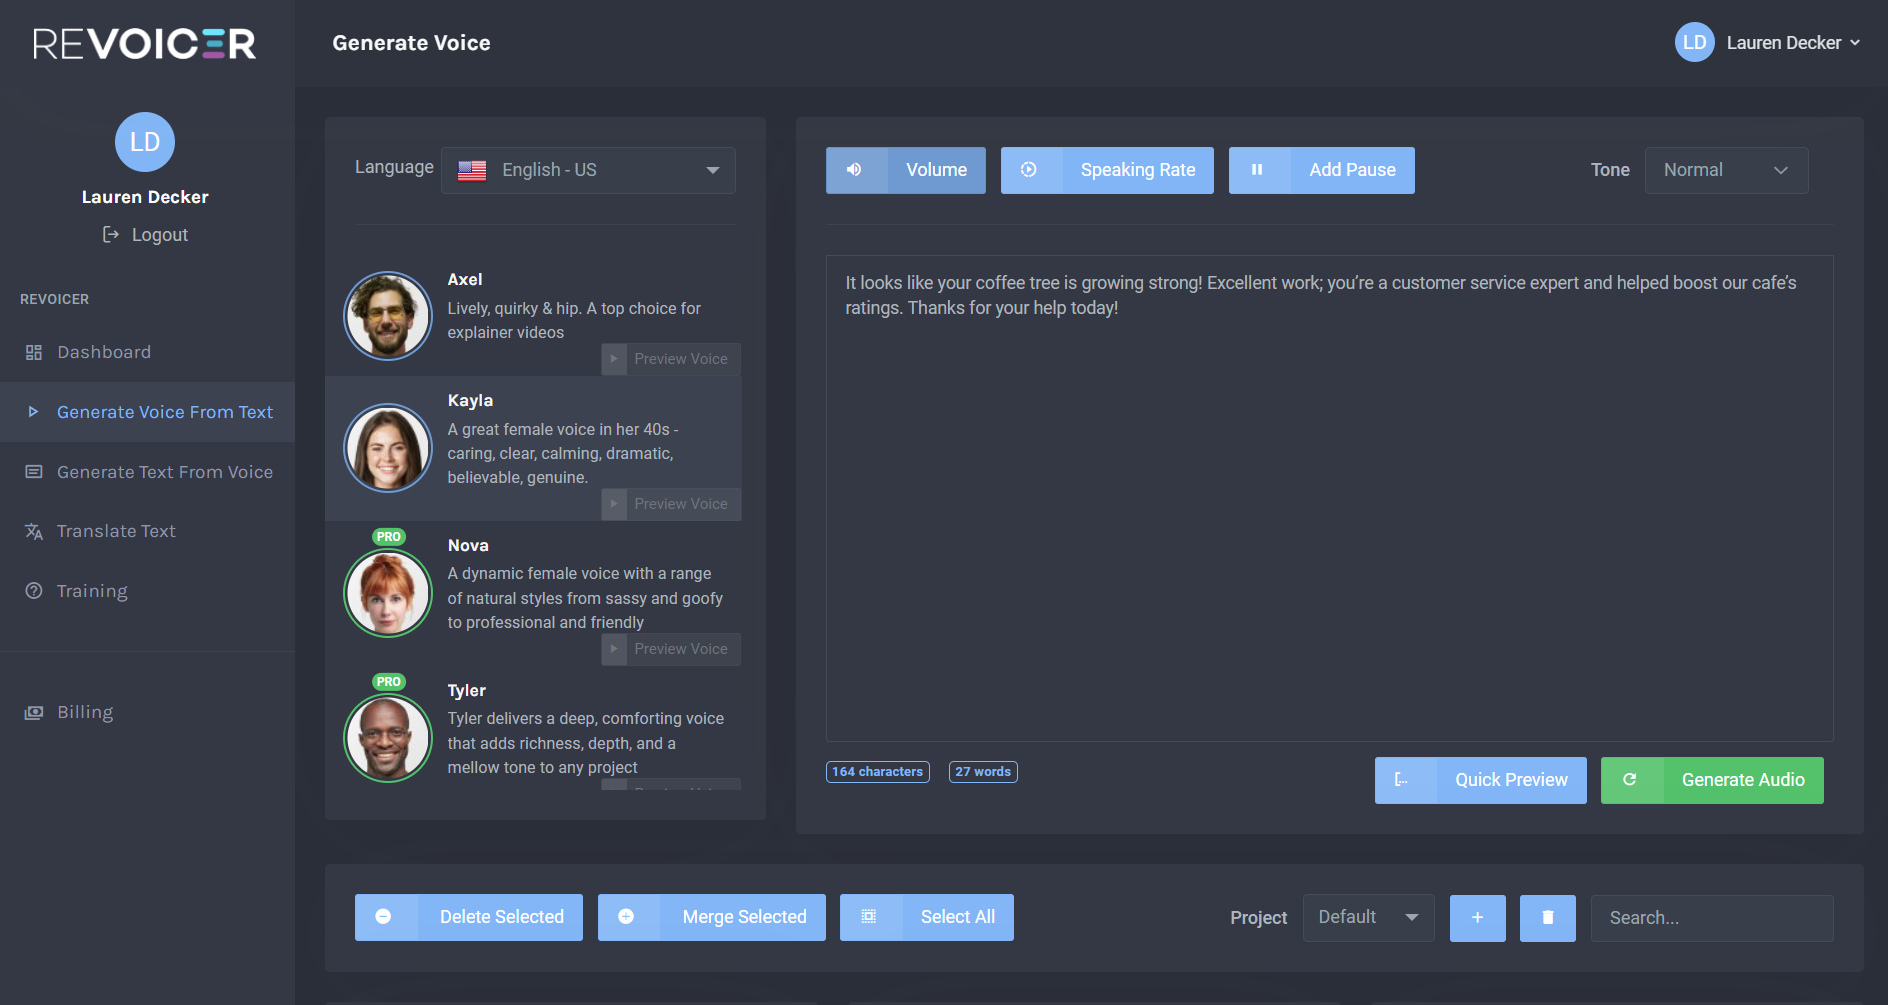The height and width of the screenshot is (1005, 1888).
Task: Play Kayla's voice preview icon
Action: click(614, 504)
